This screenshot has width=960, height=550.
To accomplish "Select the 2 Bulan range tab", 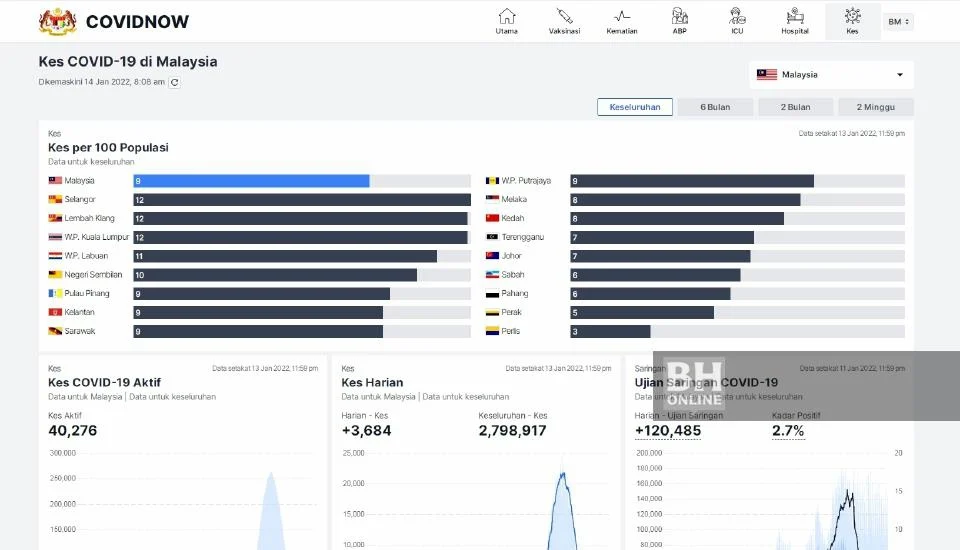I will (795, 107).
